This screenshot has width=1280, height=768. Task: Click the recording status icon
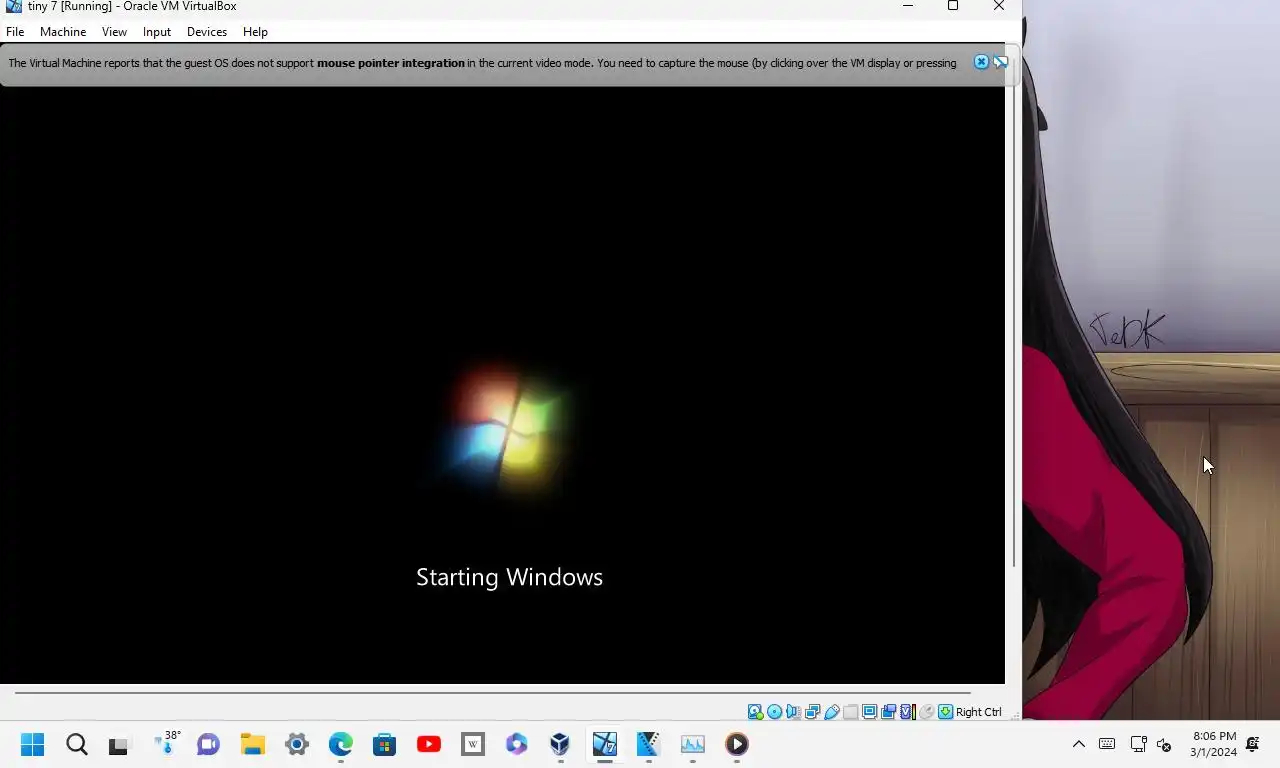pyautogui.click(x=888, y=712)
